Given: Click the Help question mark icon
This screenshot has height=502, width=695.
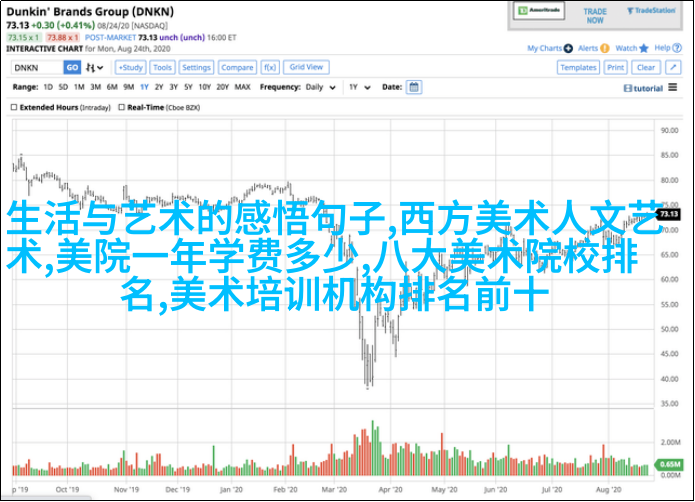Looking at the screenshot, I should click(677, 48).
